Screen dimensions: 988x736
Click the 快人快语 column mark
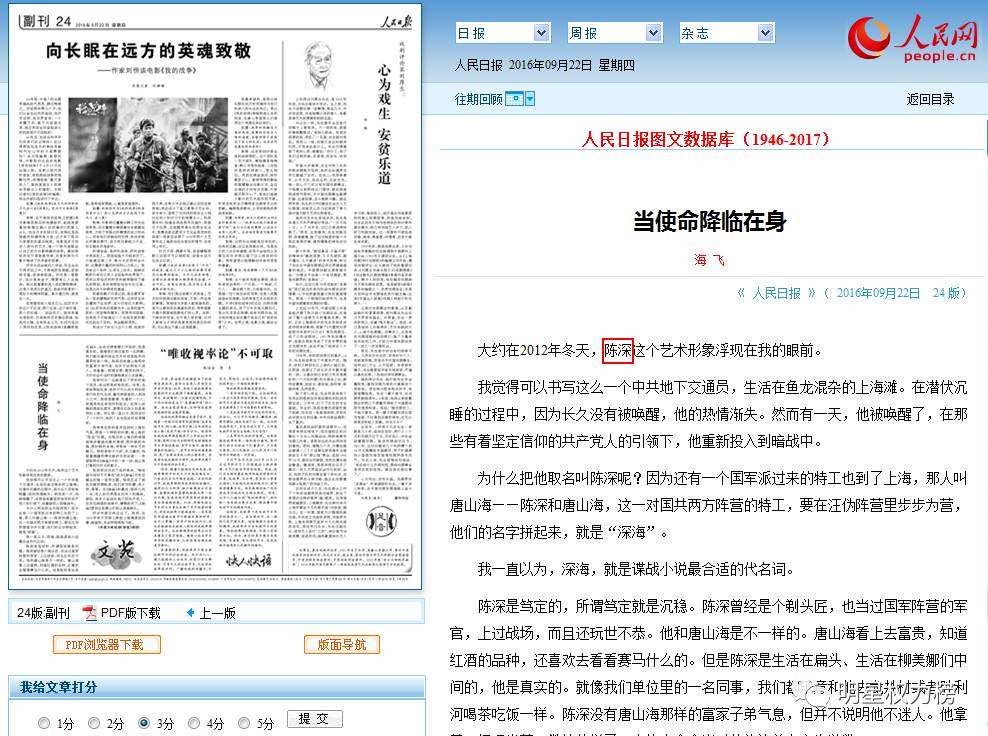[x=250, y=561]
